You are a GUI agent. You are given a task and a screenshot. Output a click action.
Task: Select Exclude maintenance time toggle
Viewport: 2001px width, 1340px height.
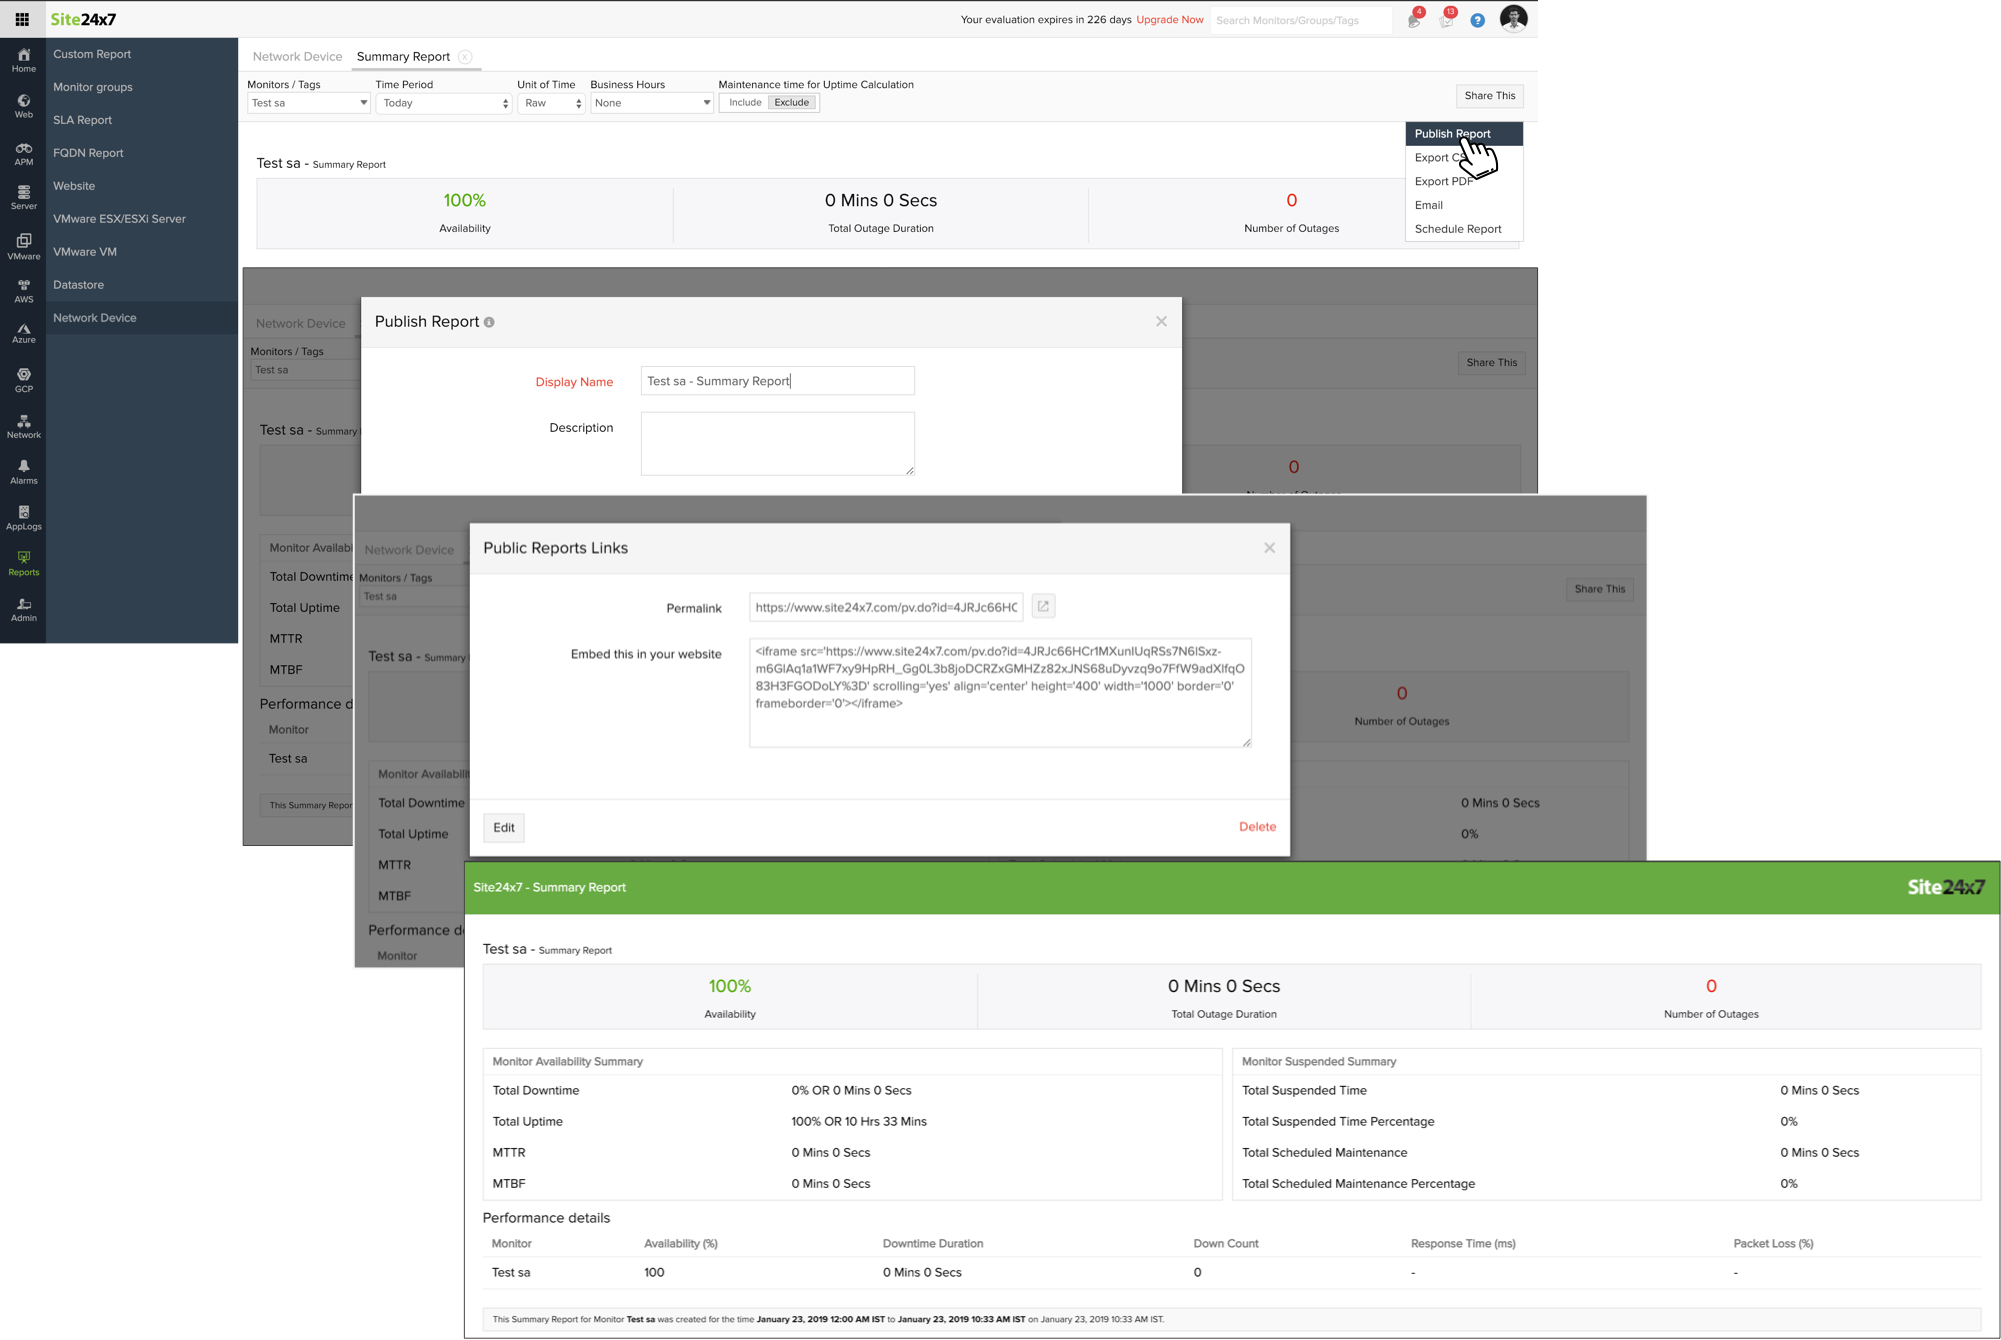(x=792, y=102)
